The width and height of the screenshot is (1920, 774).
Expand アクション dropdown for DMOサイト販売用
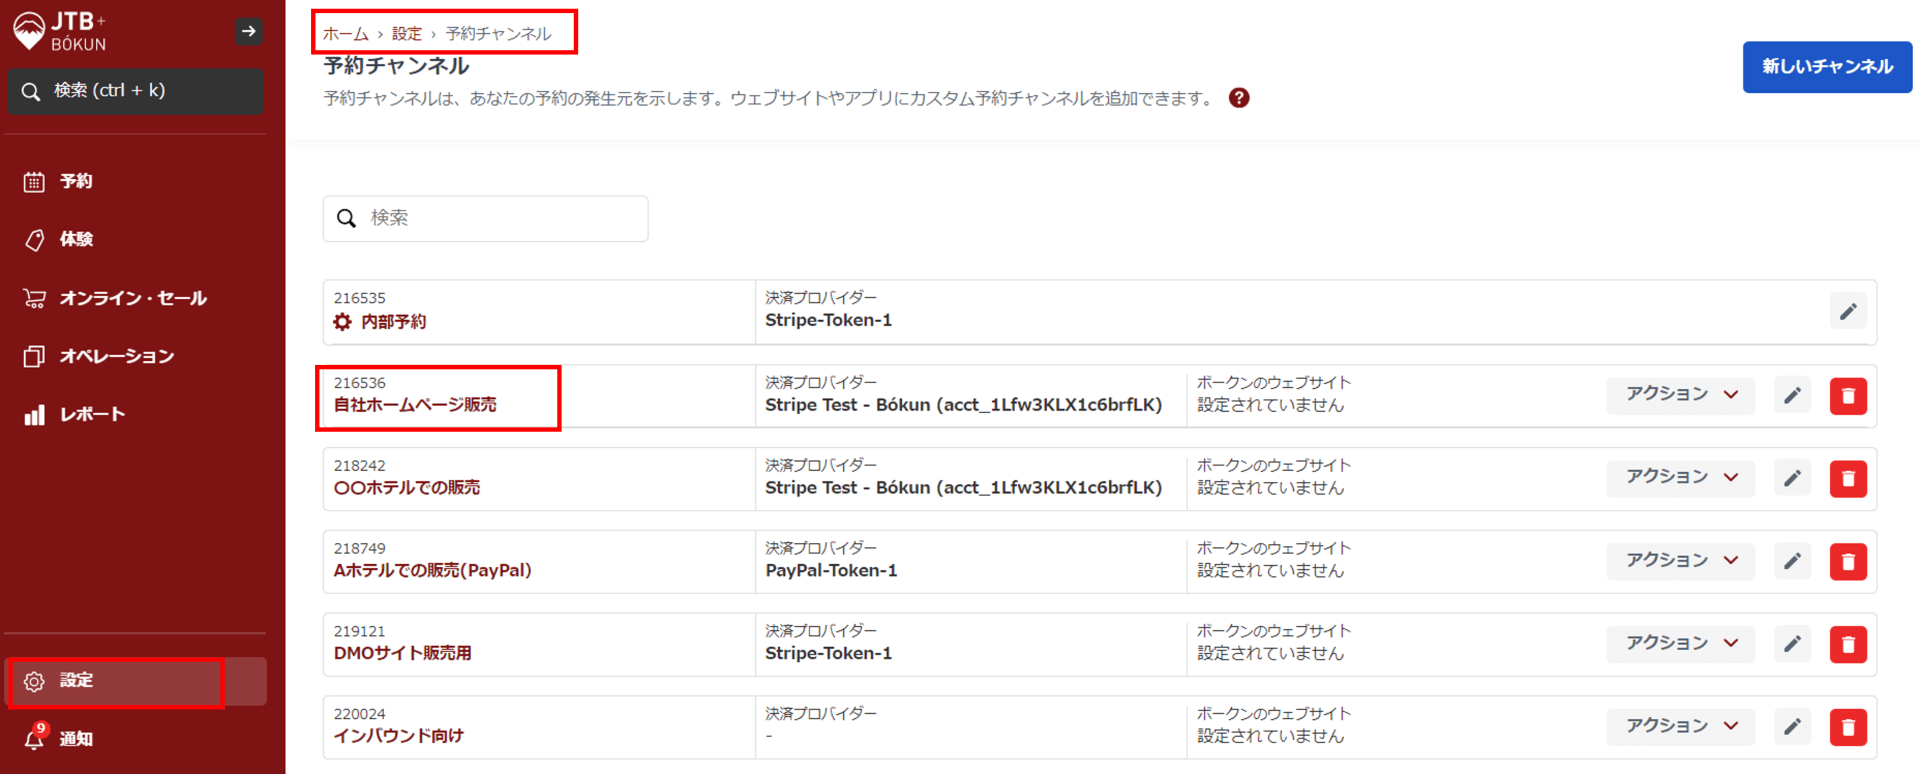(1680, 644)
